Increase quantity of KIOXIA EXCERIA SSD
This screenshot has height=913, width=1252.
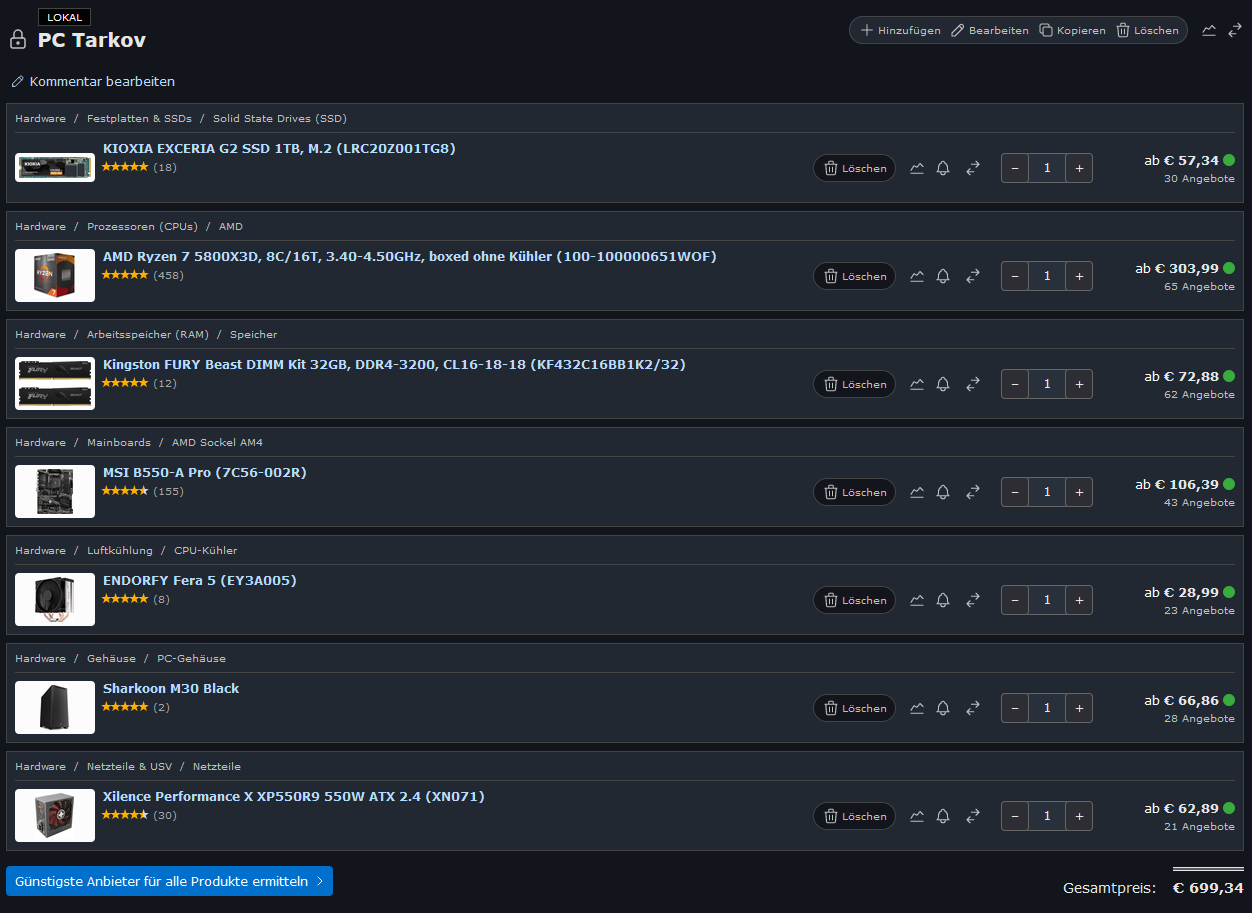pos(1079,168)
